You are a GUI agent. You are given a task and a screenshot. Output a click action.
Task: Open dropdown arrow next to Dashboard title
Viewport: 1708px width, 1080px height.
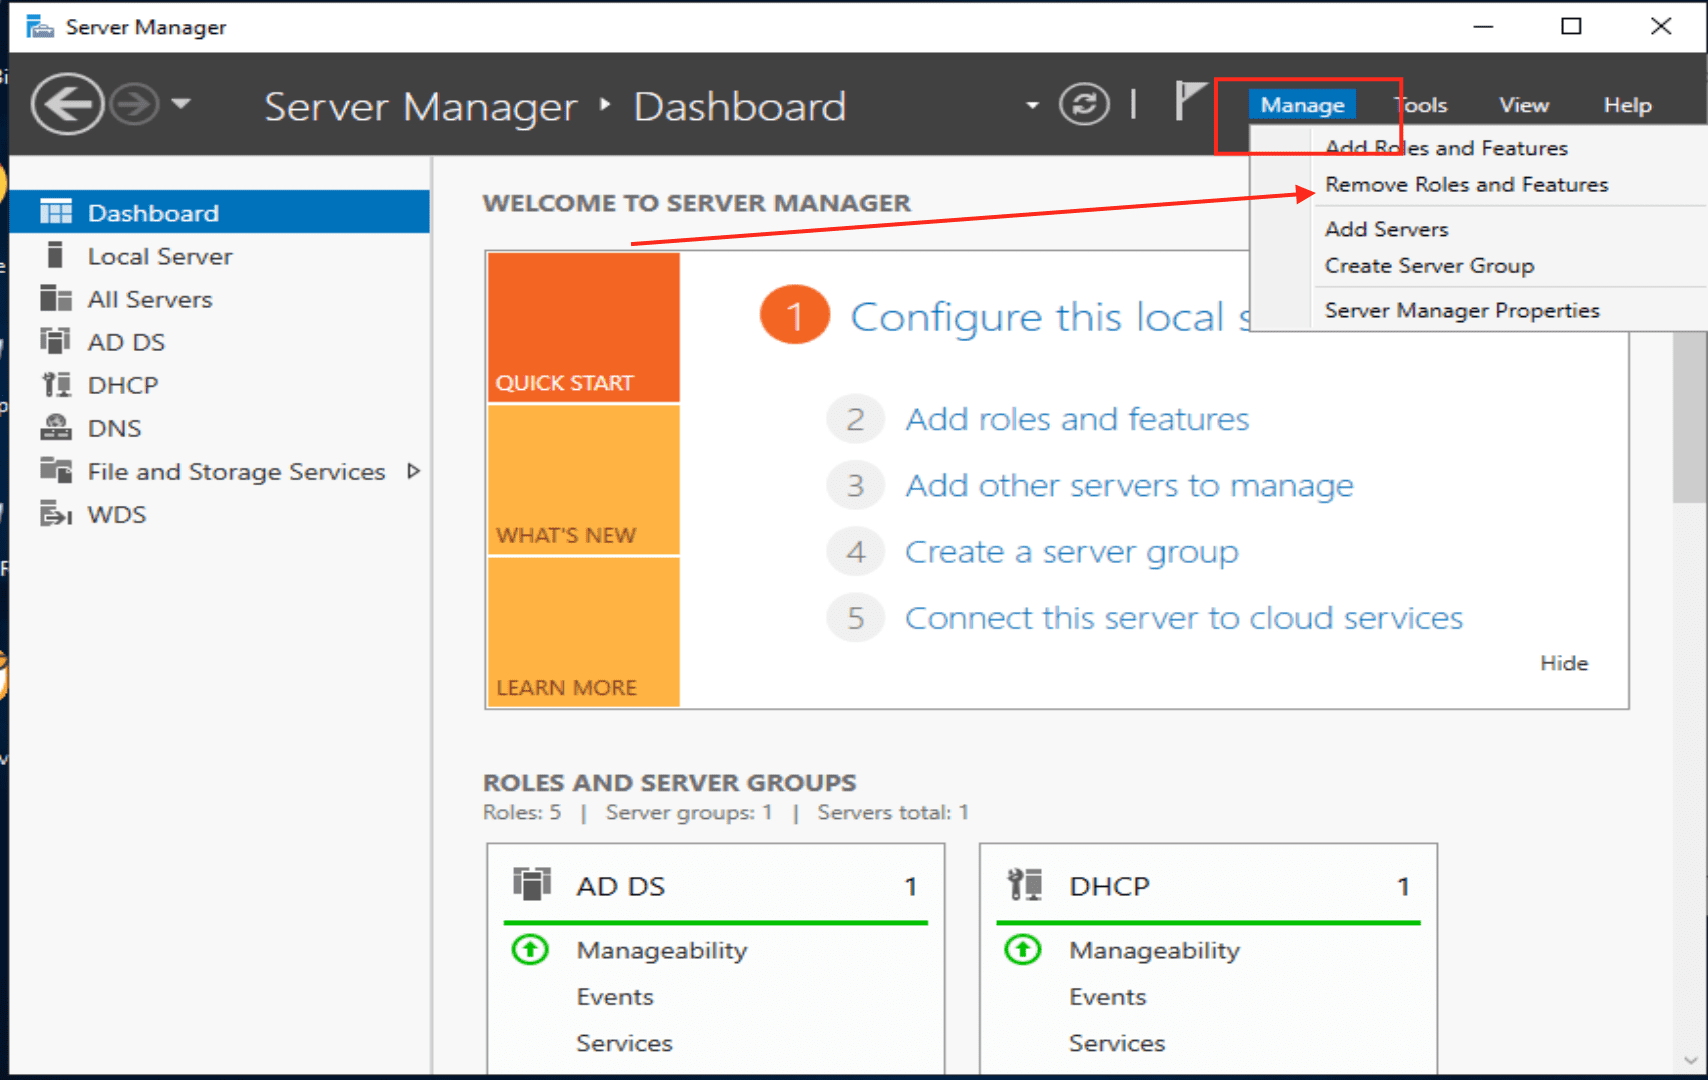1032,105
